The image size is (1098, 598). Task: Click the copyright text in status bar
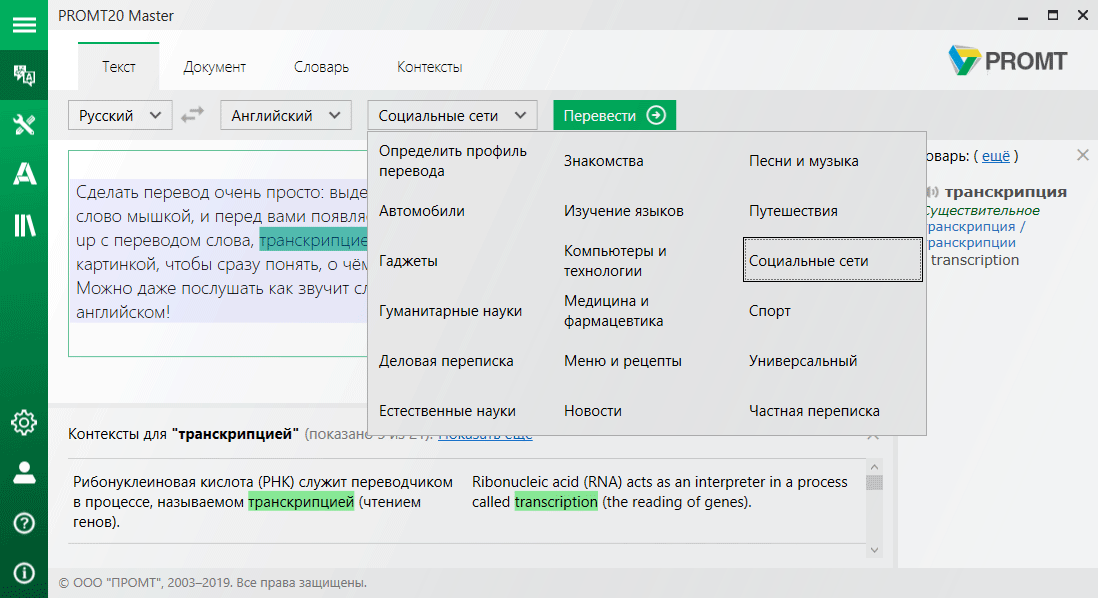tap(213, 583)
